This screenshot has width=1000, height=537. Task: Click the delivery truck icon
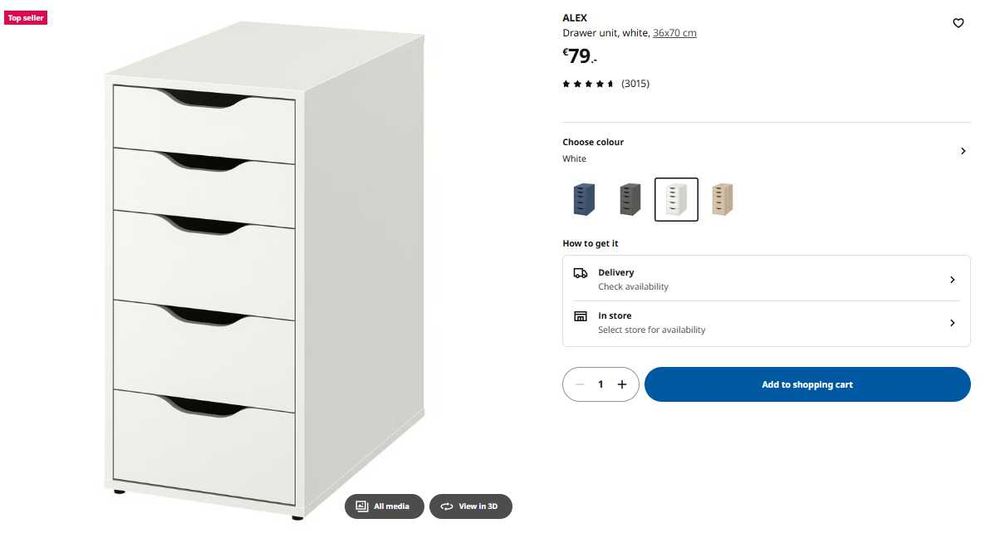tap(580, 273)
